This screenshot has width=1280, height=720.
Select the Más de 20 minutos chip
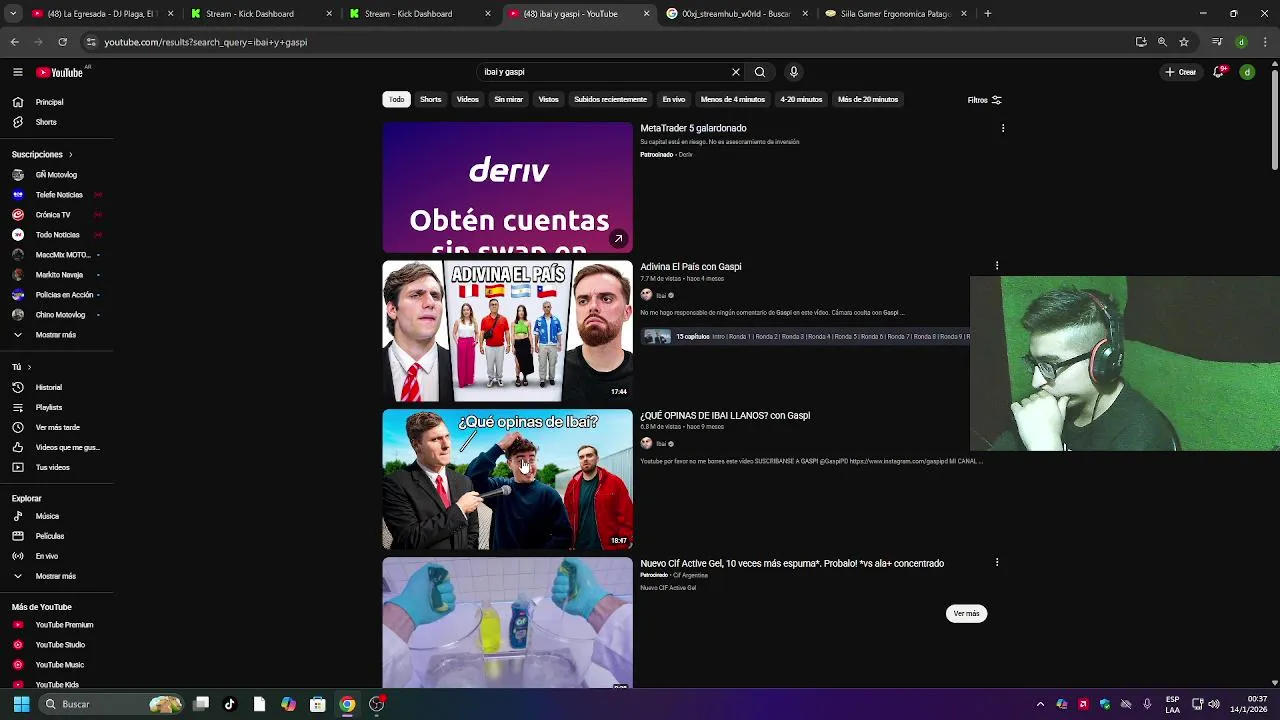point(868,99)
